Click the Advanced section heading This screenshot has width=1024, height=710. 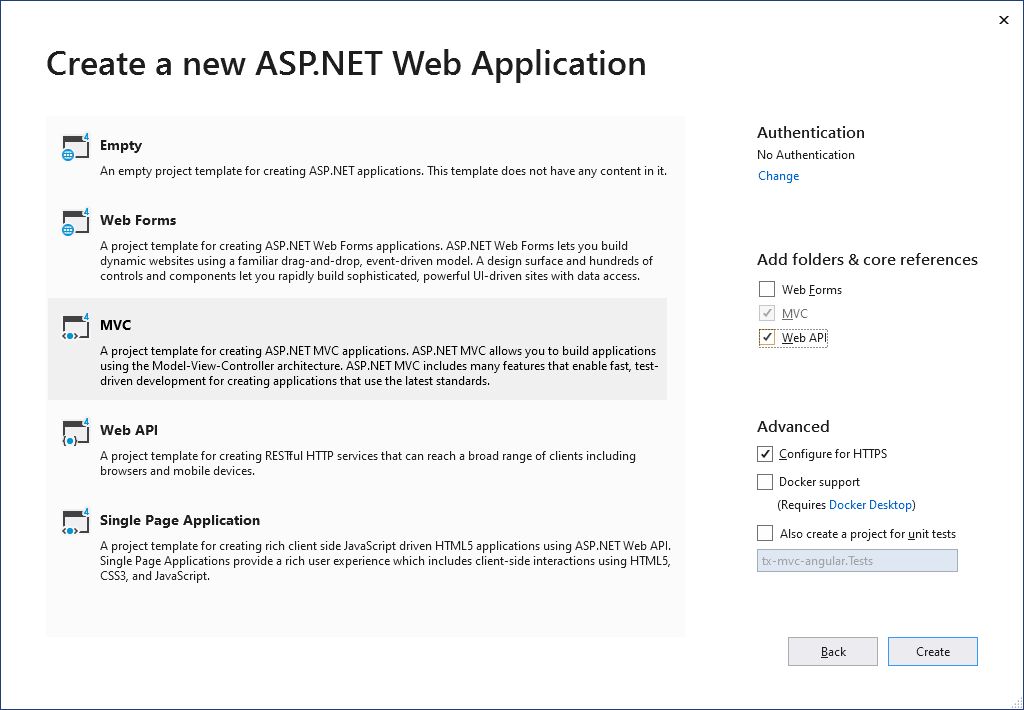tap(793, 427)
